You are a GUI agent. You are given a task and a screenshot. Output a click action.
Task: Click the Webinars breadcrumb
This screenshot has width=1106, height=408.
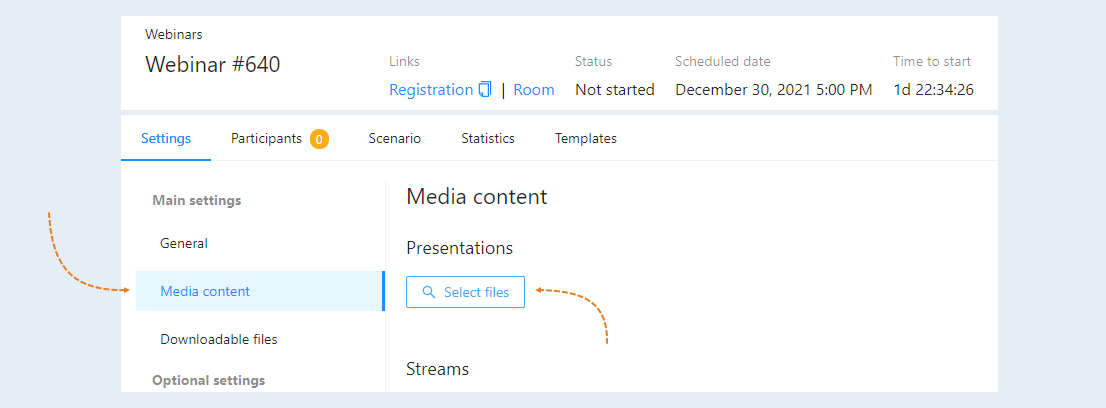click(174, 34)
